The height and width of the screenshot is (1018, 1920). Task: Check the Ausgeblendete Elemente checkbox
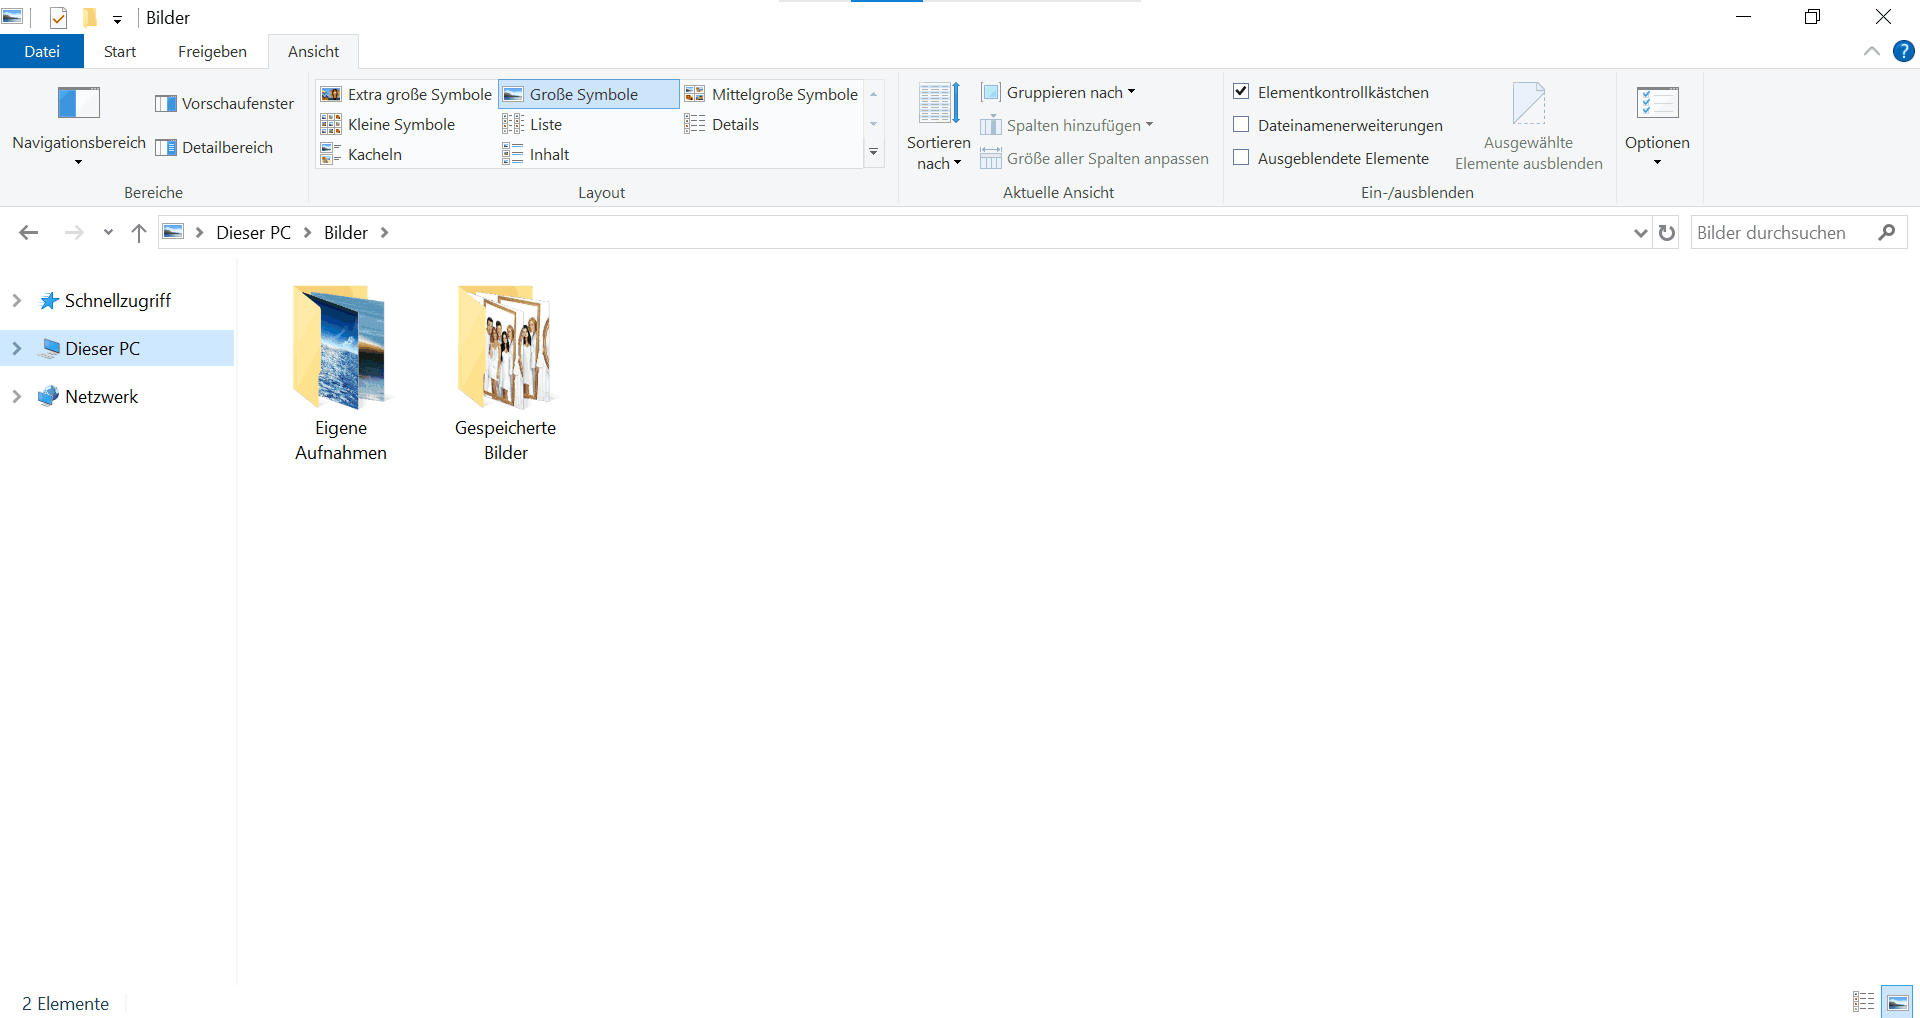click(1241, 158)
